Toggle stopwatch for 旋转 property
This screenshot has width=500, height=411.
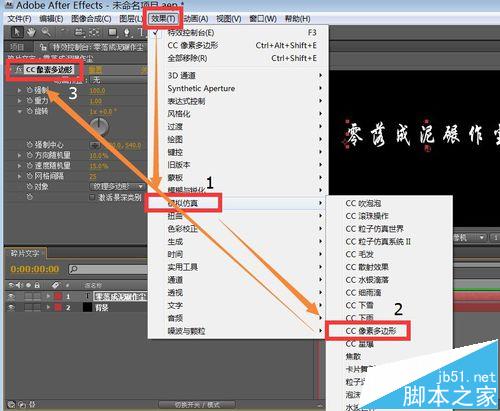(30, 111)
